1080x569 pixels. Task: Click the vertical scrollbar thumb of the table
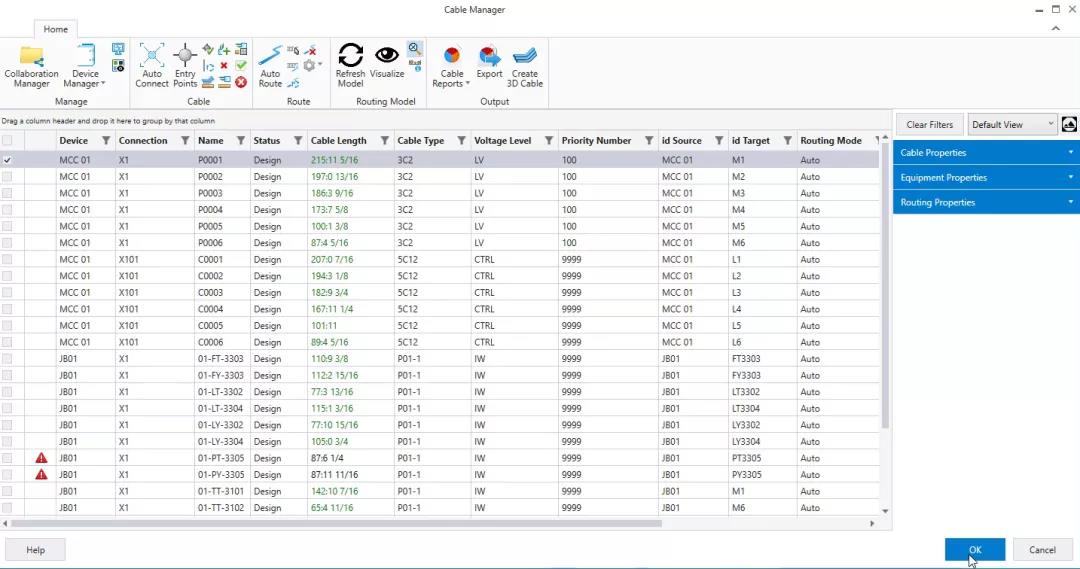[x=885, y=286]
